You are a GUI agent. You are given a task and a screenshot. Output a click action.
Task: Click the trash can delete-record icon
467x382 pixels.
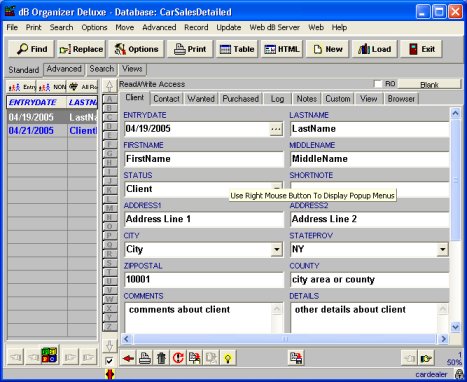point(161,359)
